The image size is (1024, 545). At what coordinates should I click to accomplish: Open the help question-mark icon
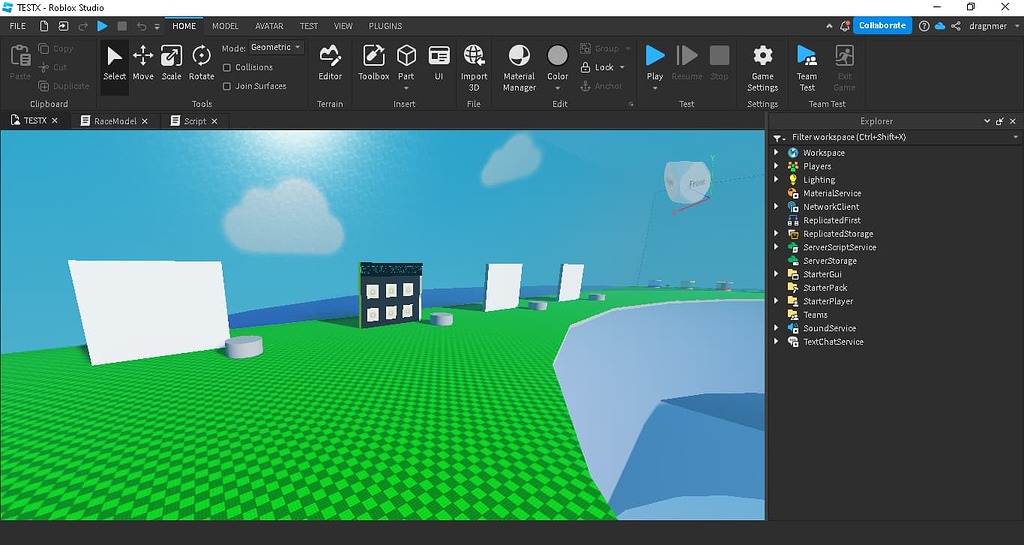click(x=924, y=26)
